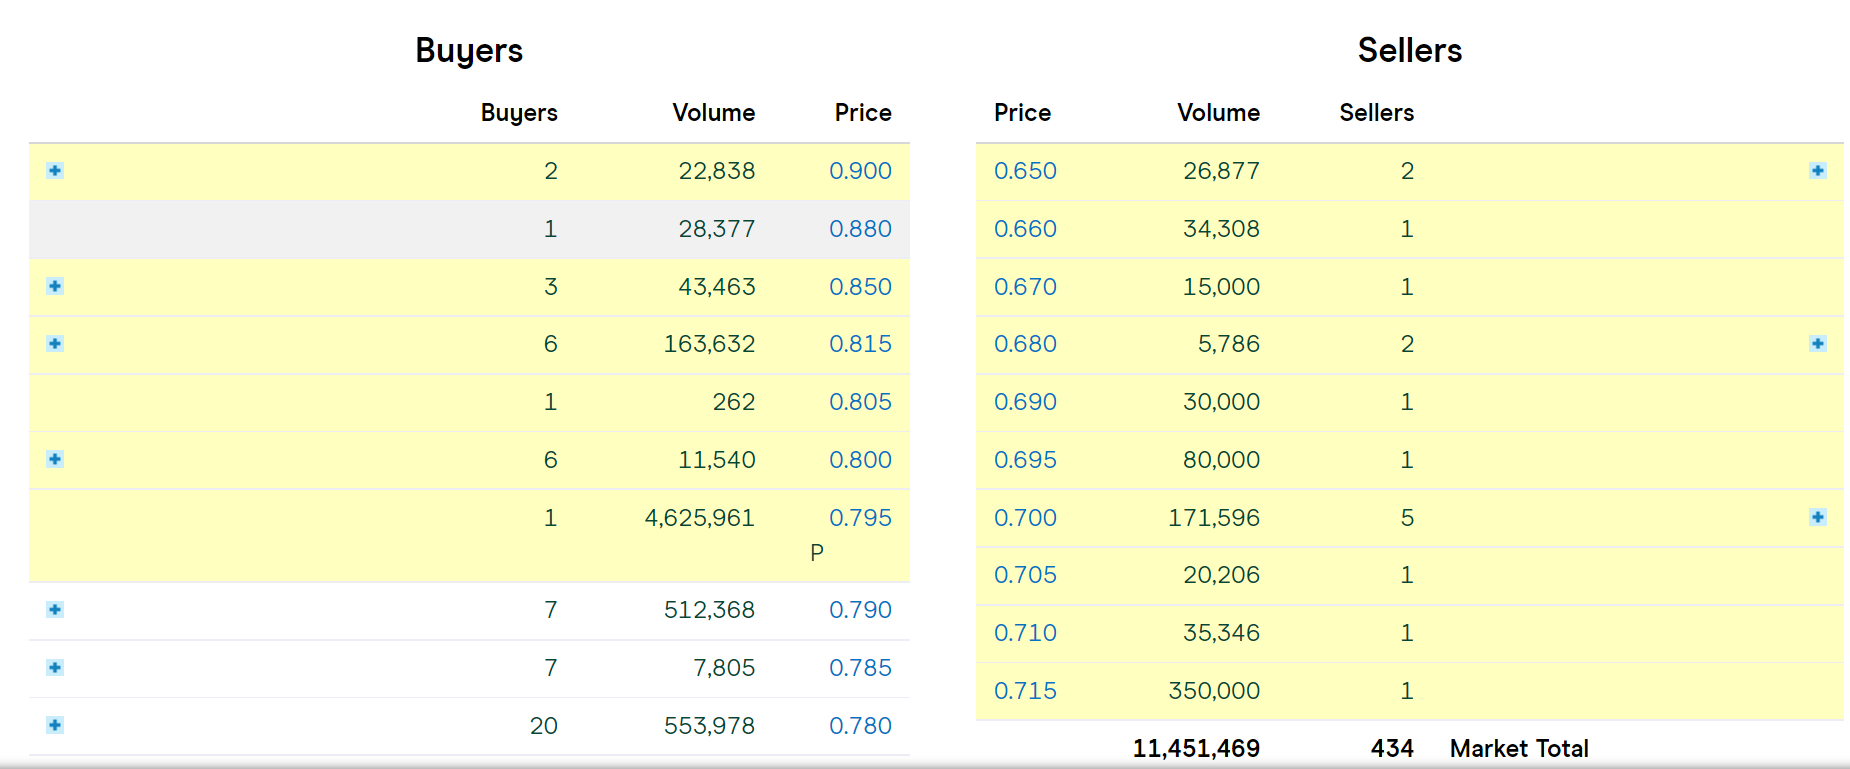Click plus icon for 0.680 sellers
1850x769 pixels.
pos(1817,344)
